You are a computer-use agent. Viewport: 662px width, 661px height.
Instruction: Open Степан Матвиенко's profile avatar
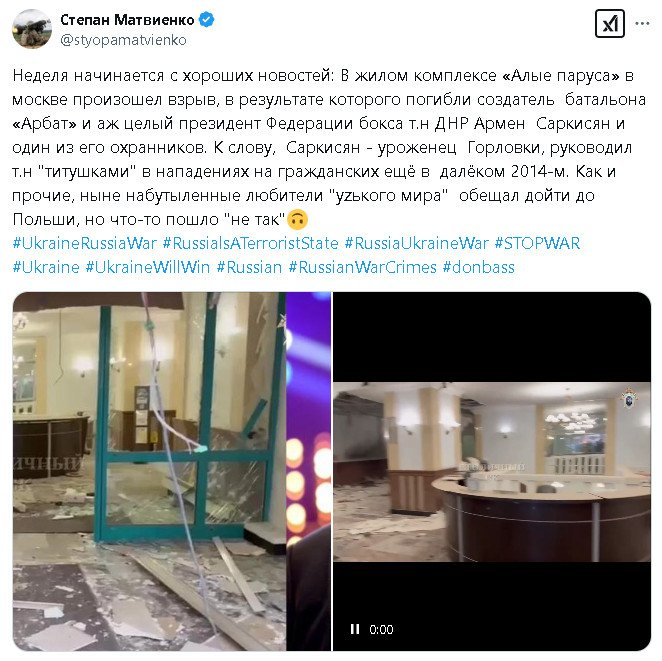pos(32,29)
